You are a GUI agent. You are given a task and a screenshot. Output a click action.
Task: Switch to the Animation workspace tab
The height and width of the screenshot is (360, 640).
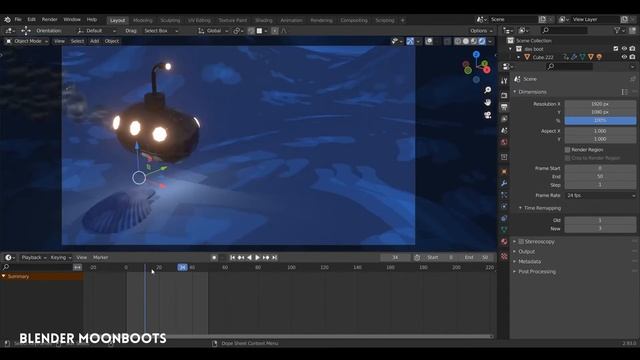291,20
